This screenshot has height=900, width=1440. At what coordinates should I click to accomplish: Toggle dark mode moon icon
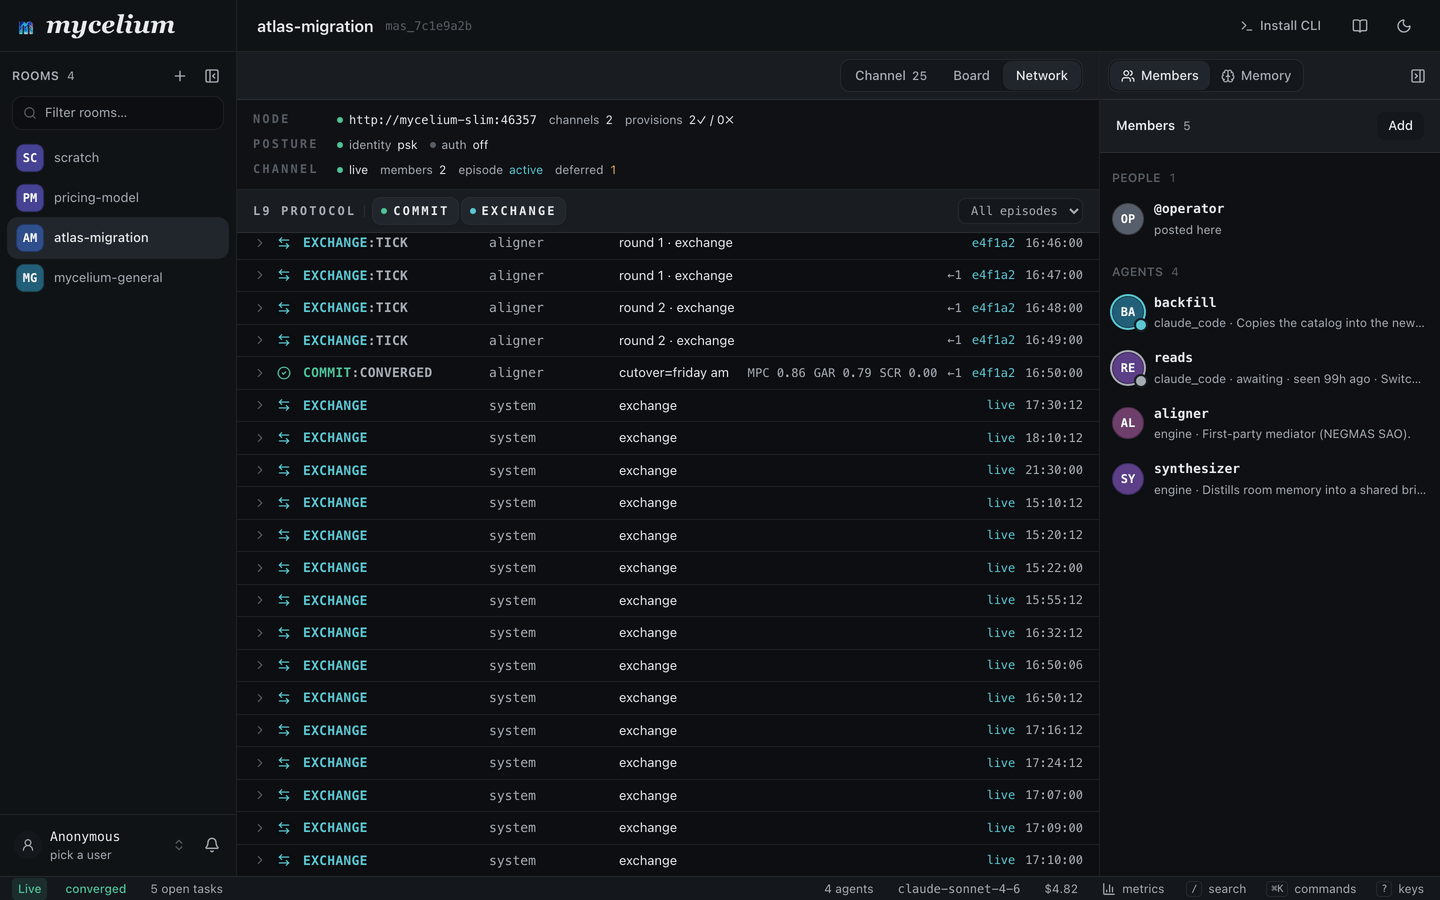point(1404,26)
